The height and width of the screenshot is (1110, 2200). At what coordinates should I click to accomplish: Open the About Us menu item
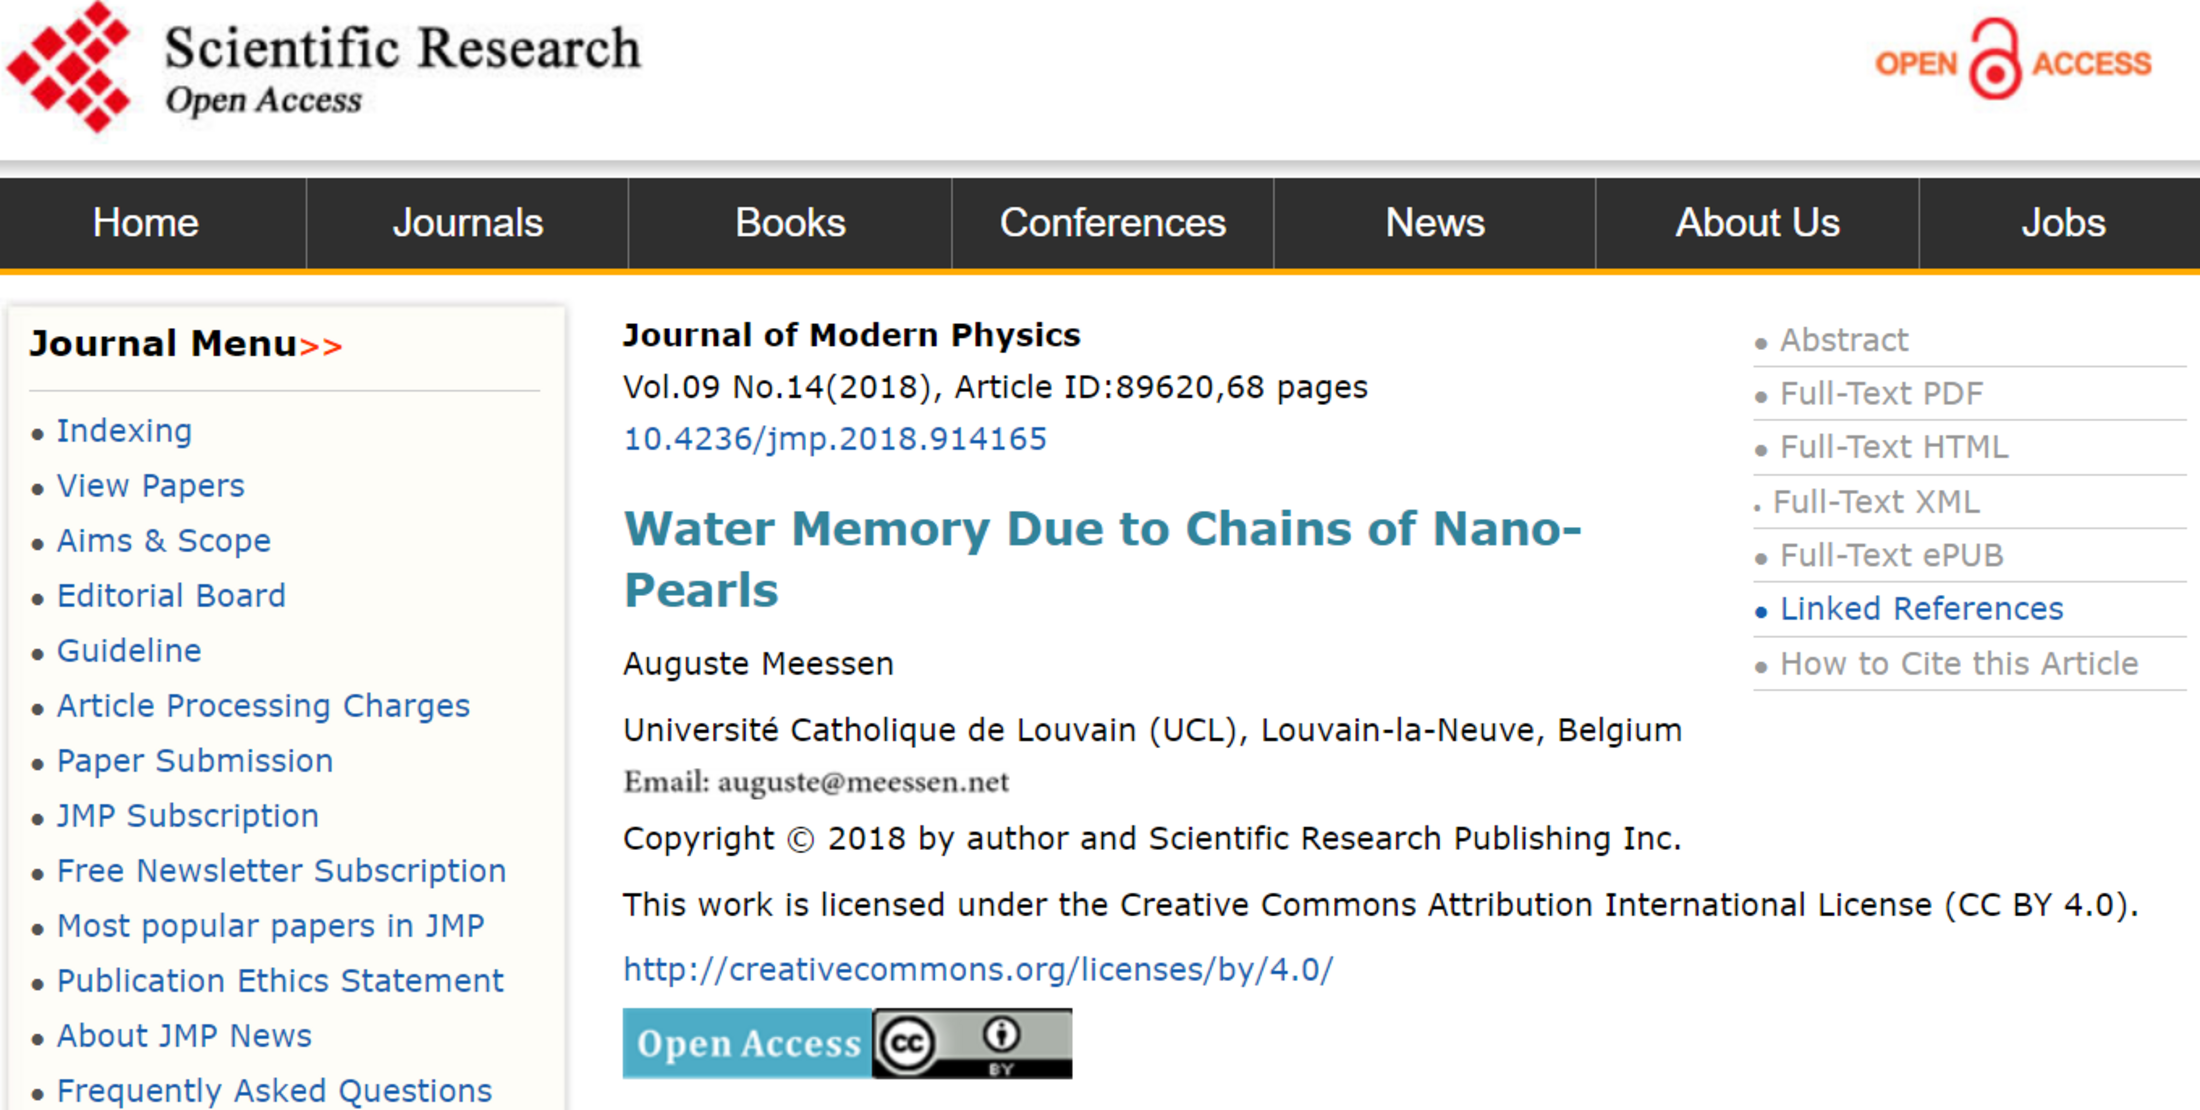click(x=1757, y=223)
